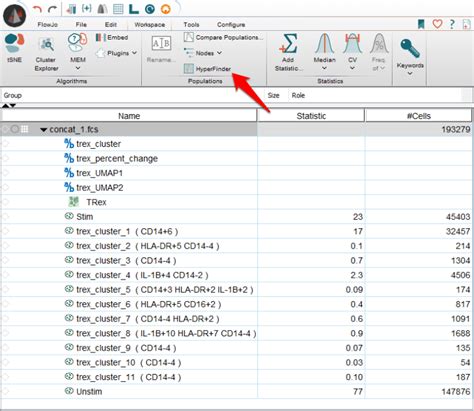
Task: Open Cluster Explorer
Action: click(46, 54)
